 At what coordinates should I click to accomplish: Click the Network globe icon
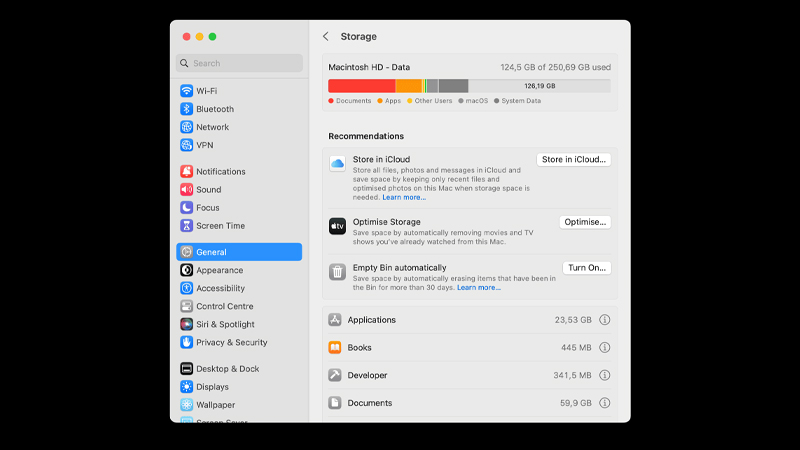[187, 127]
